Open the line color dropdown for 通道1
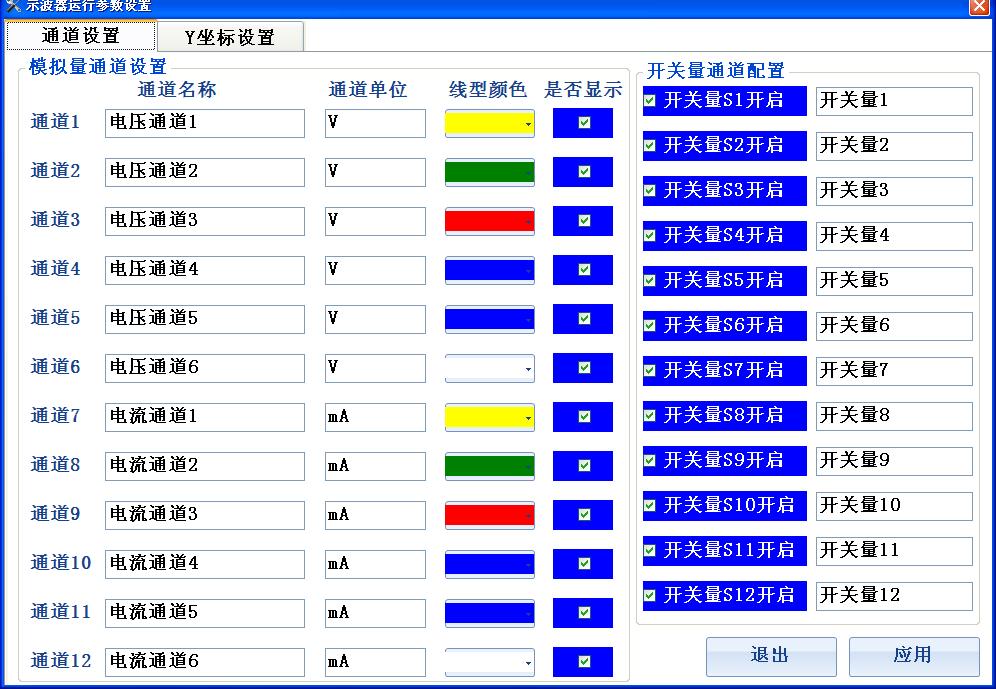The height and width of the screenshot is (689, 996). [x=527, y=122]
